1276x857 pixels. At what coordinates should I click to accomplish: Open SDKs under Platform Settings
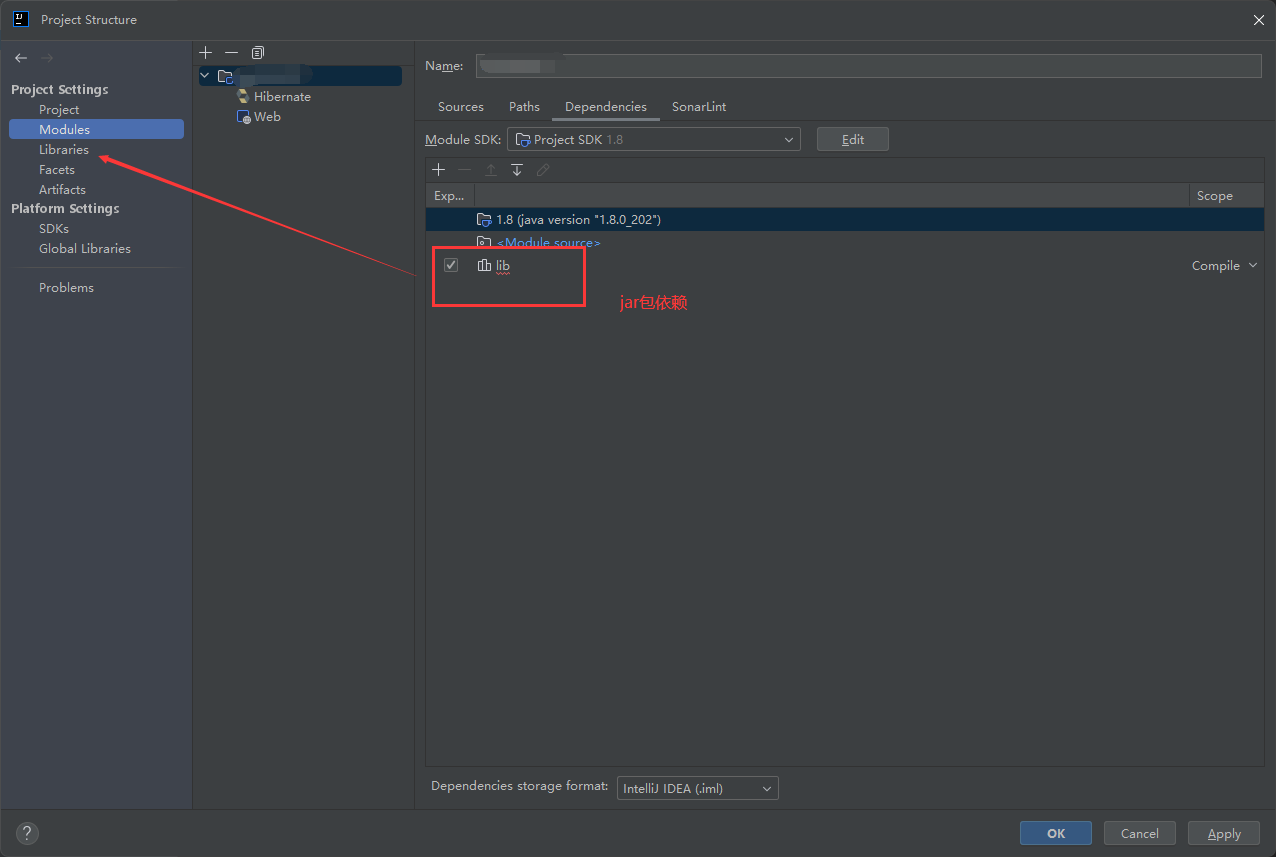click(54, 229)
